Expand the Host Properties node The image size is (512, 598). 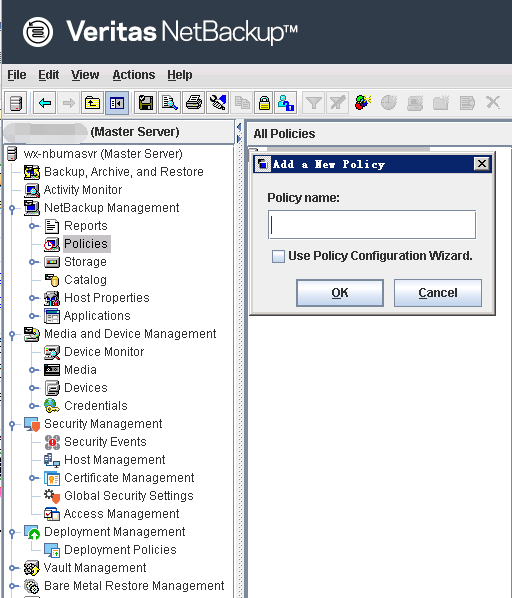[x=33, y=298]
